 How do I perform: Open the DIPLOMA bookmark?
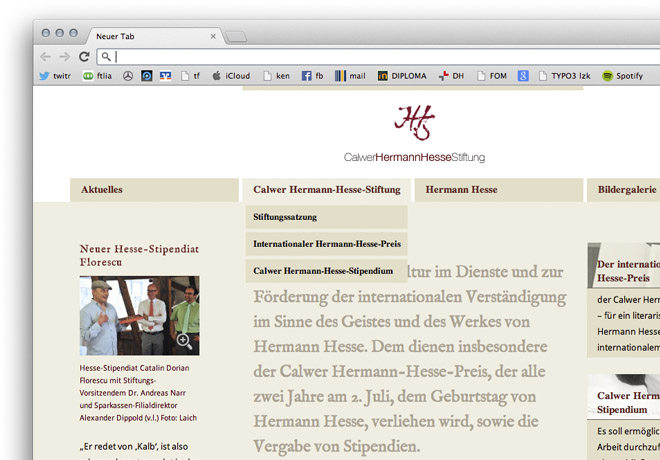[402, 76]
